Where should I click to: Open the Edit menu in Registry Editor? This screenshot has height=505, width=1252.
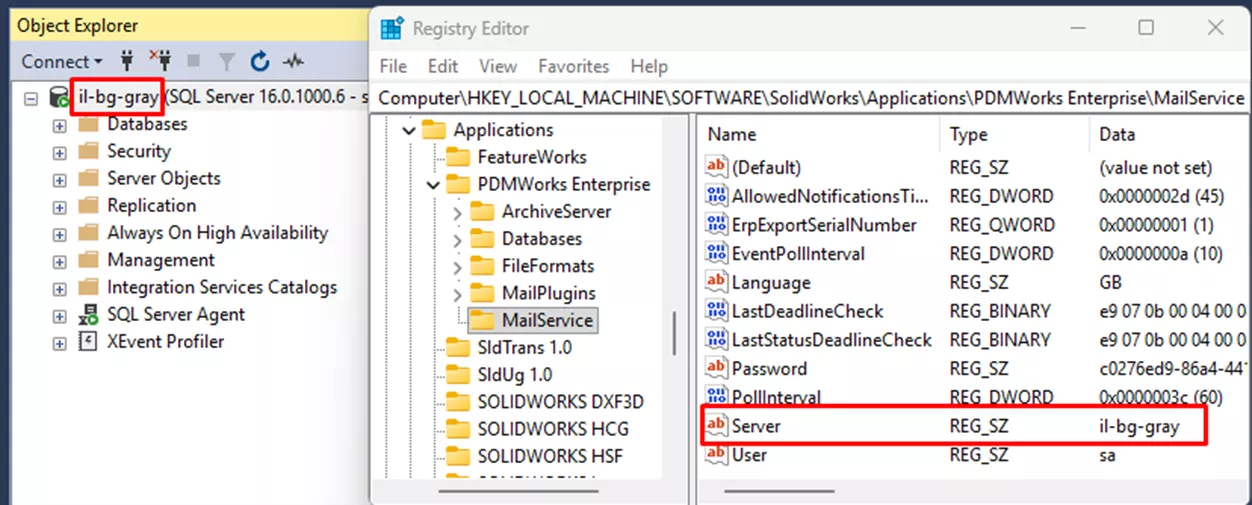[x=443, y=66]
